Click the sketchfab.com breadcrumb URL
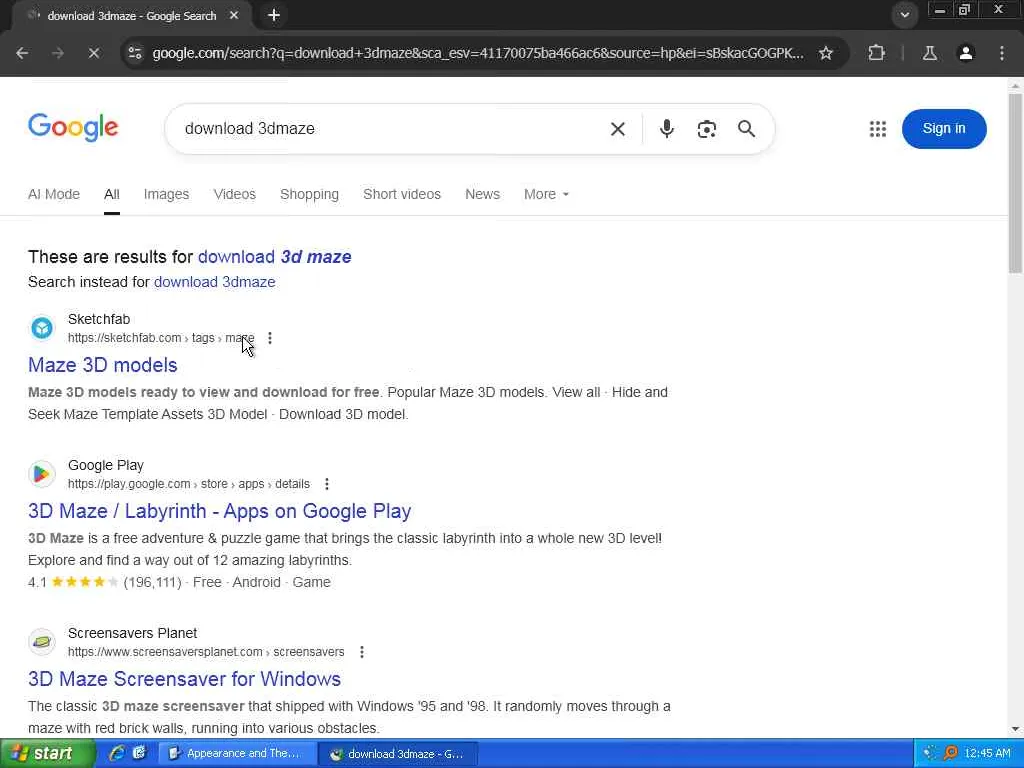Screen dimensions: 1024x768 point(161,338)
